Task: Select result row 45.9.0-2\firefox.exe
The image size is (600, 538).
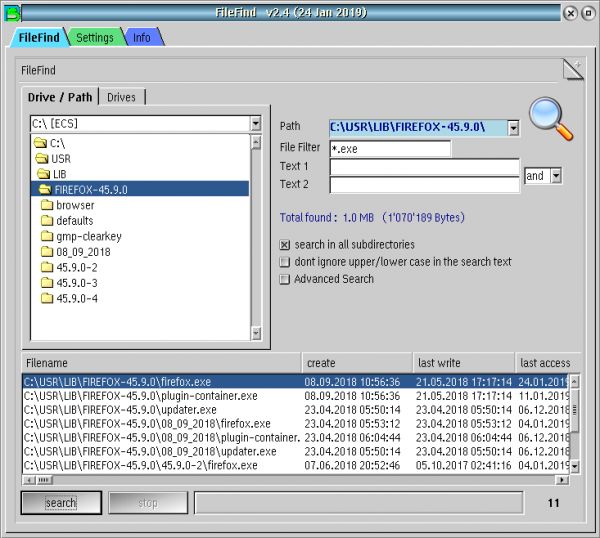Action: [x=295, y=465]
